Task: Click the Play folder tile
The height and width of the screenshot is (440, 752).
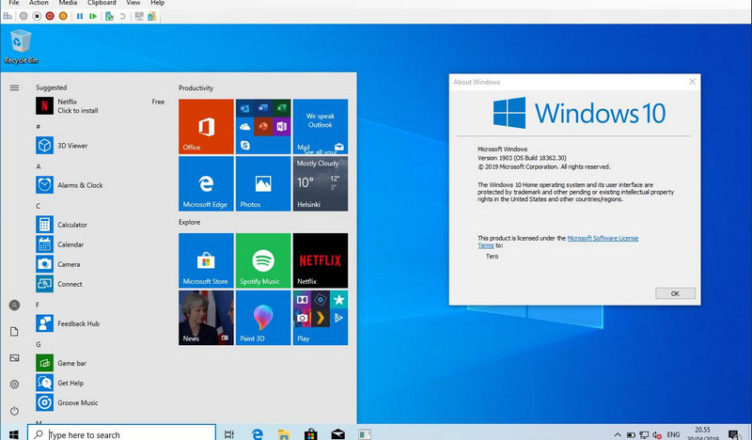Action: click(x=320, y=318)
